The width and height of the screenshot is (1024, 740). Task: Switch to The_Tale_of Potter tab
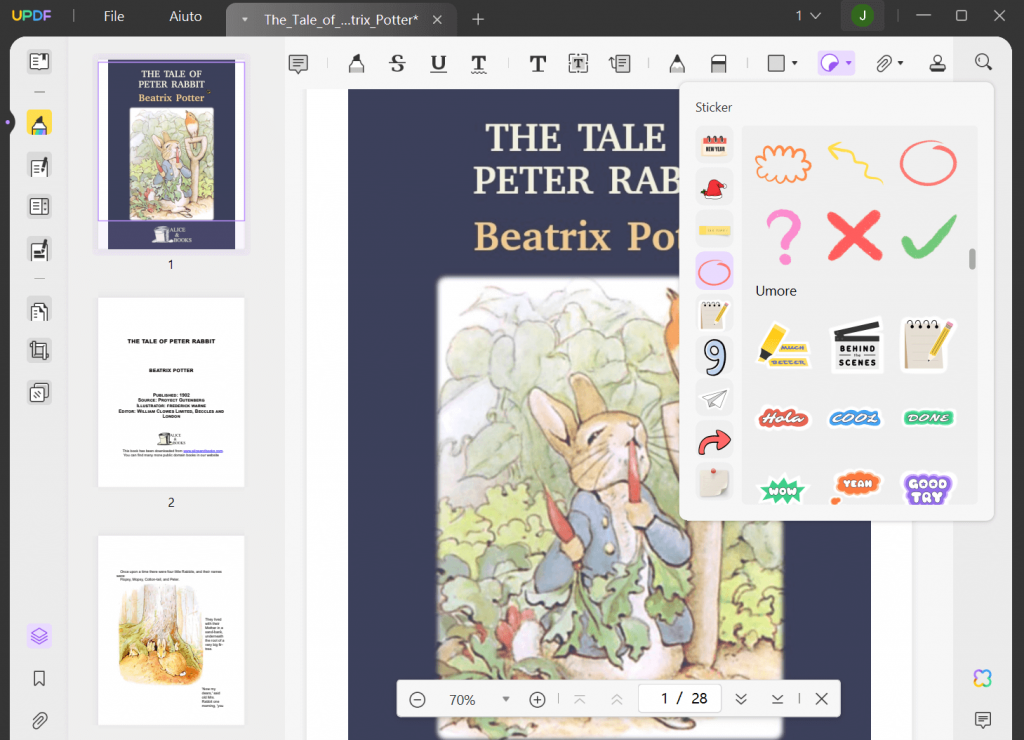tap(341, 20)
